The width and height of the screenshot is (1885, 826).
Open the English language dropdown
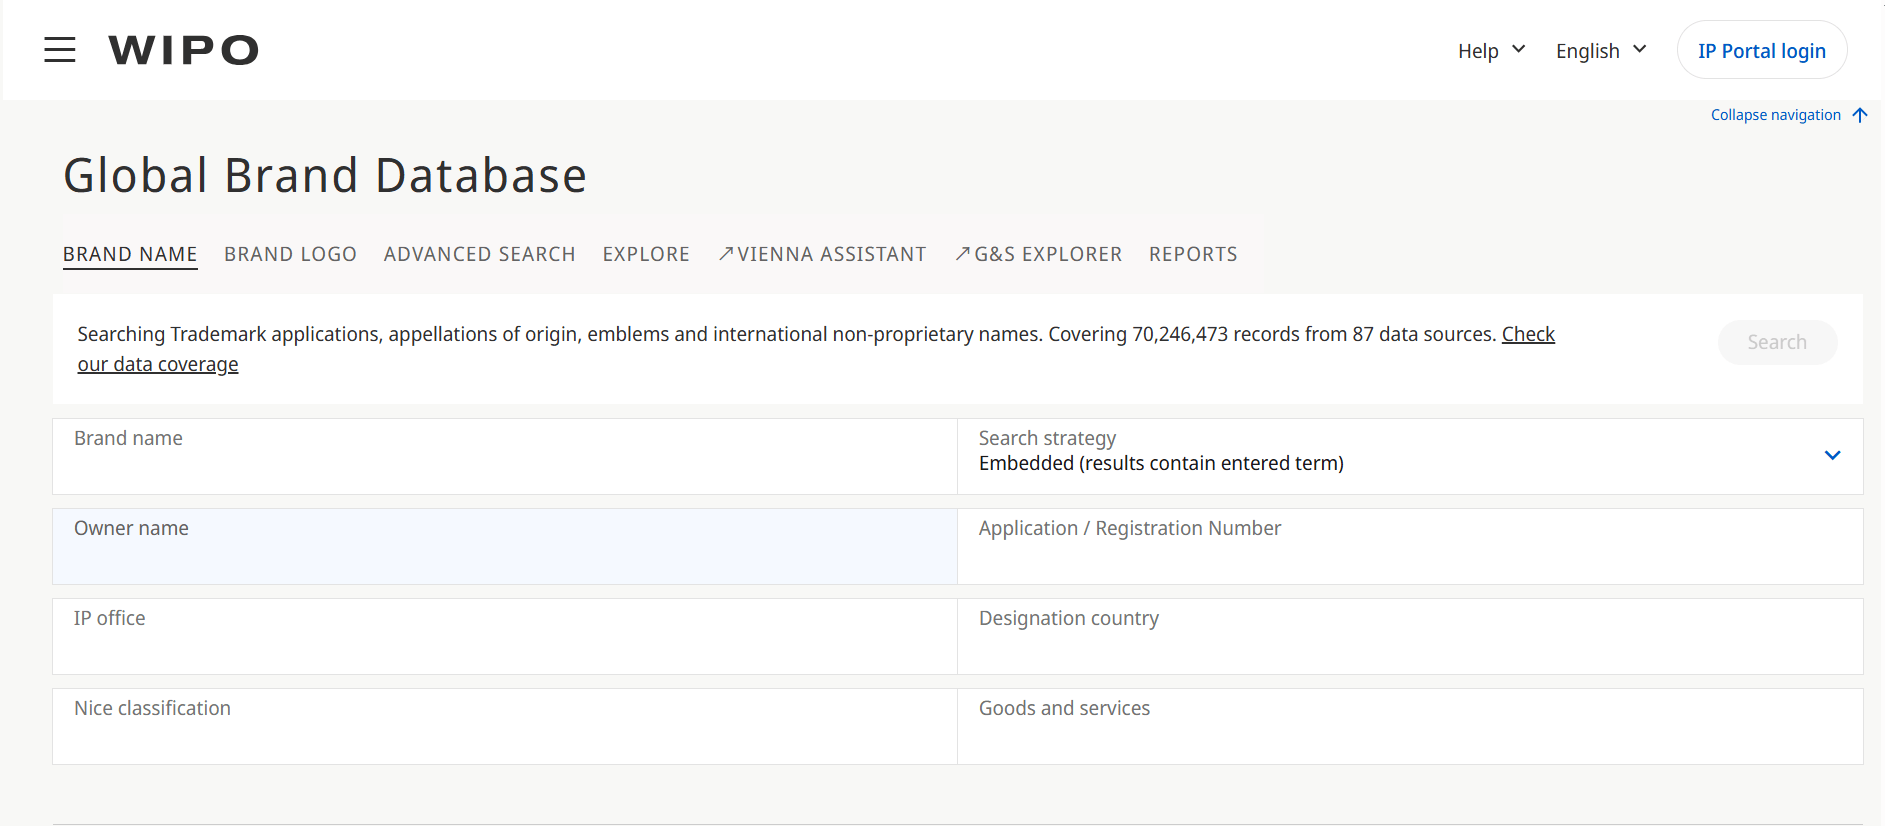[x=1601, y=51]
